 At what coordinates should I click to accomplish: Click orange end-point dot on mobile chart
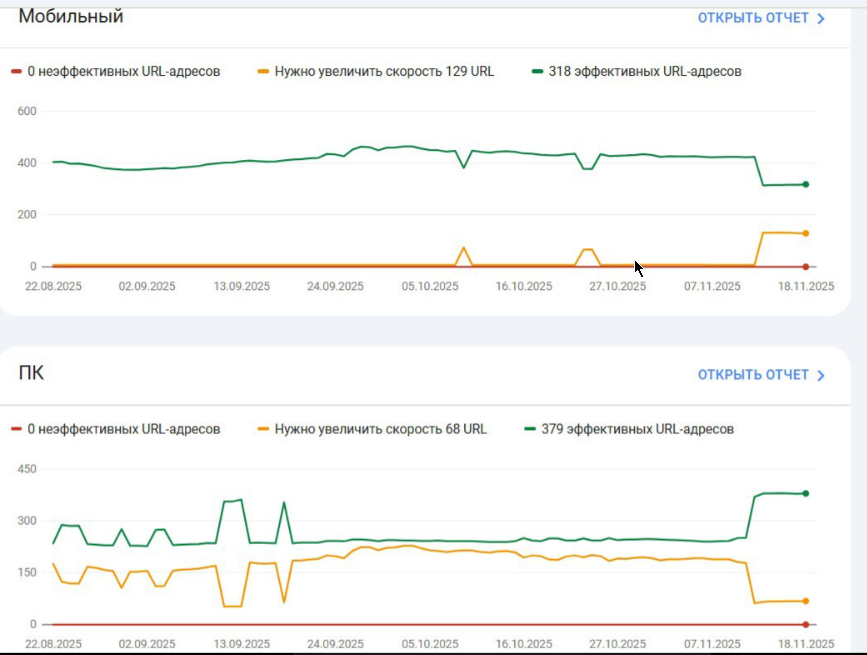806,233
